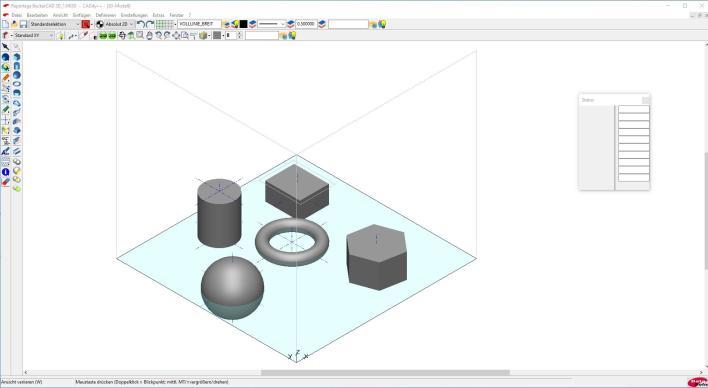
Task: Click the black color swatch
Action: pos(243,24)
